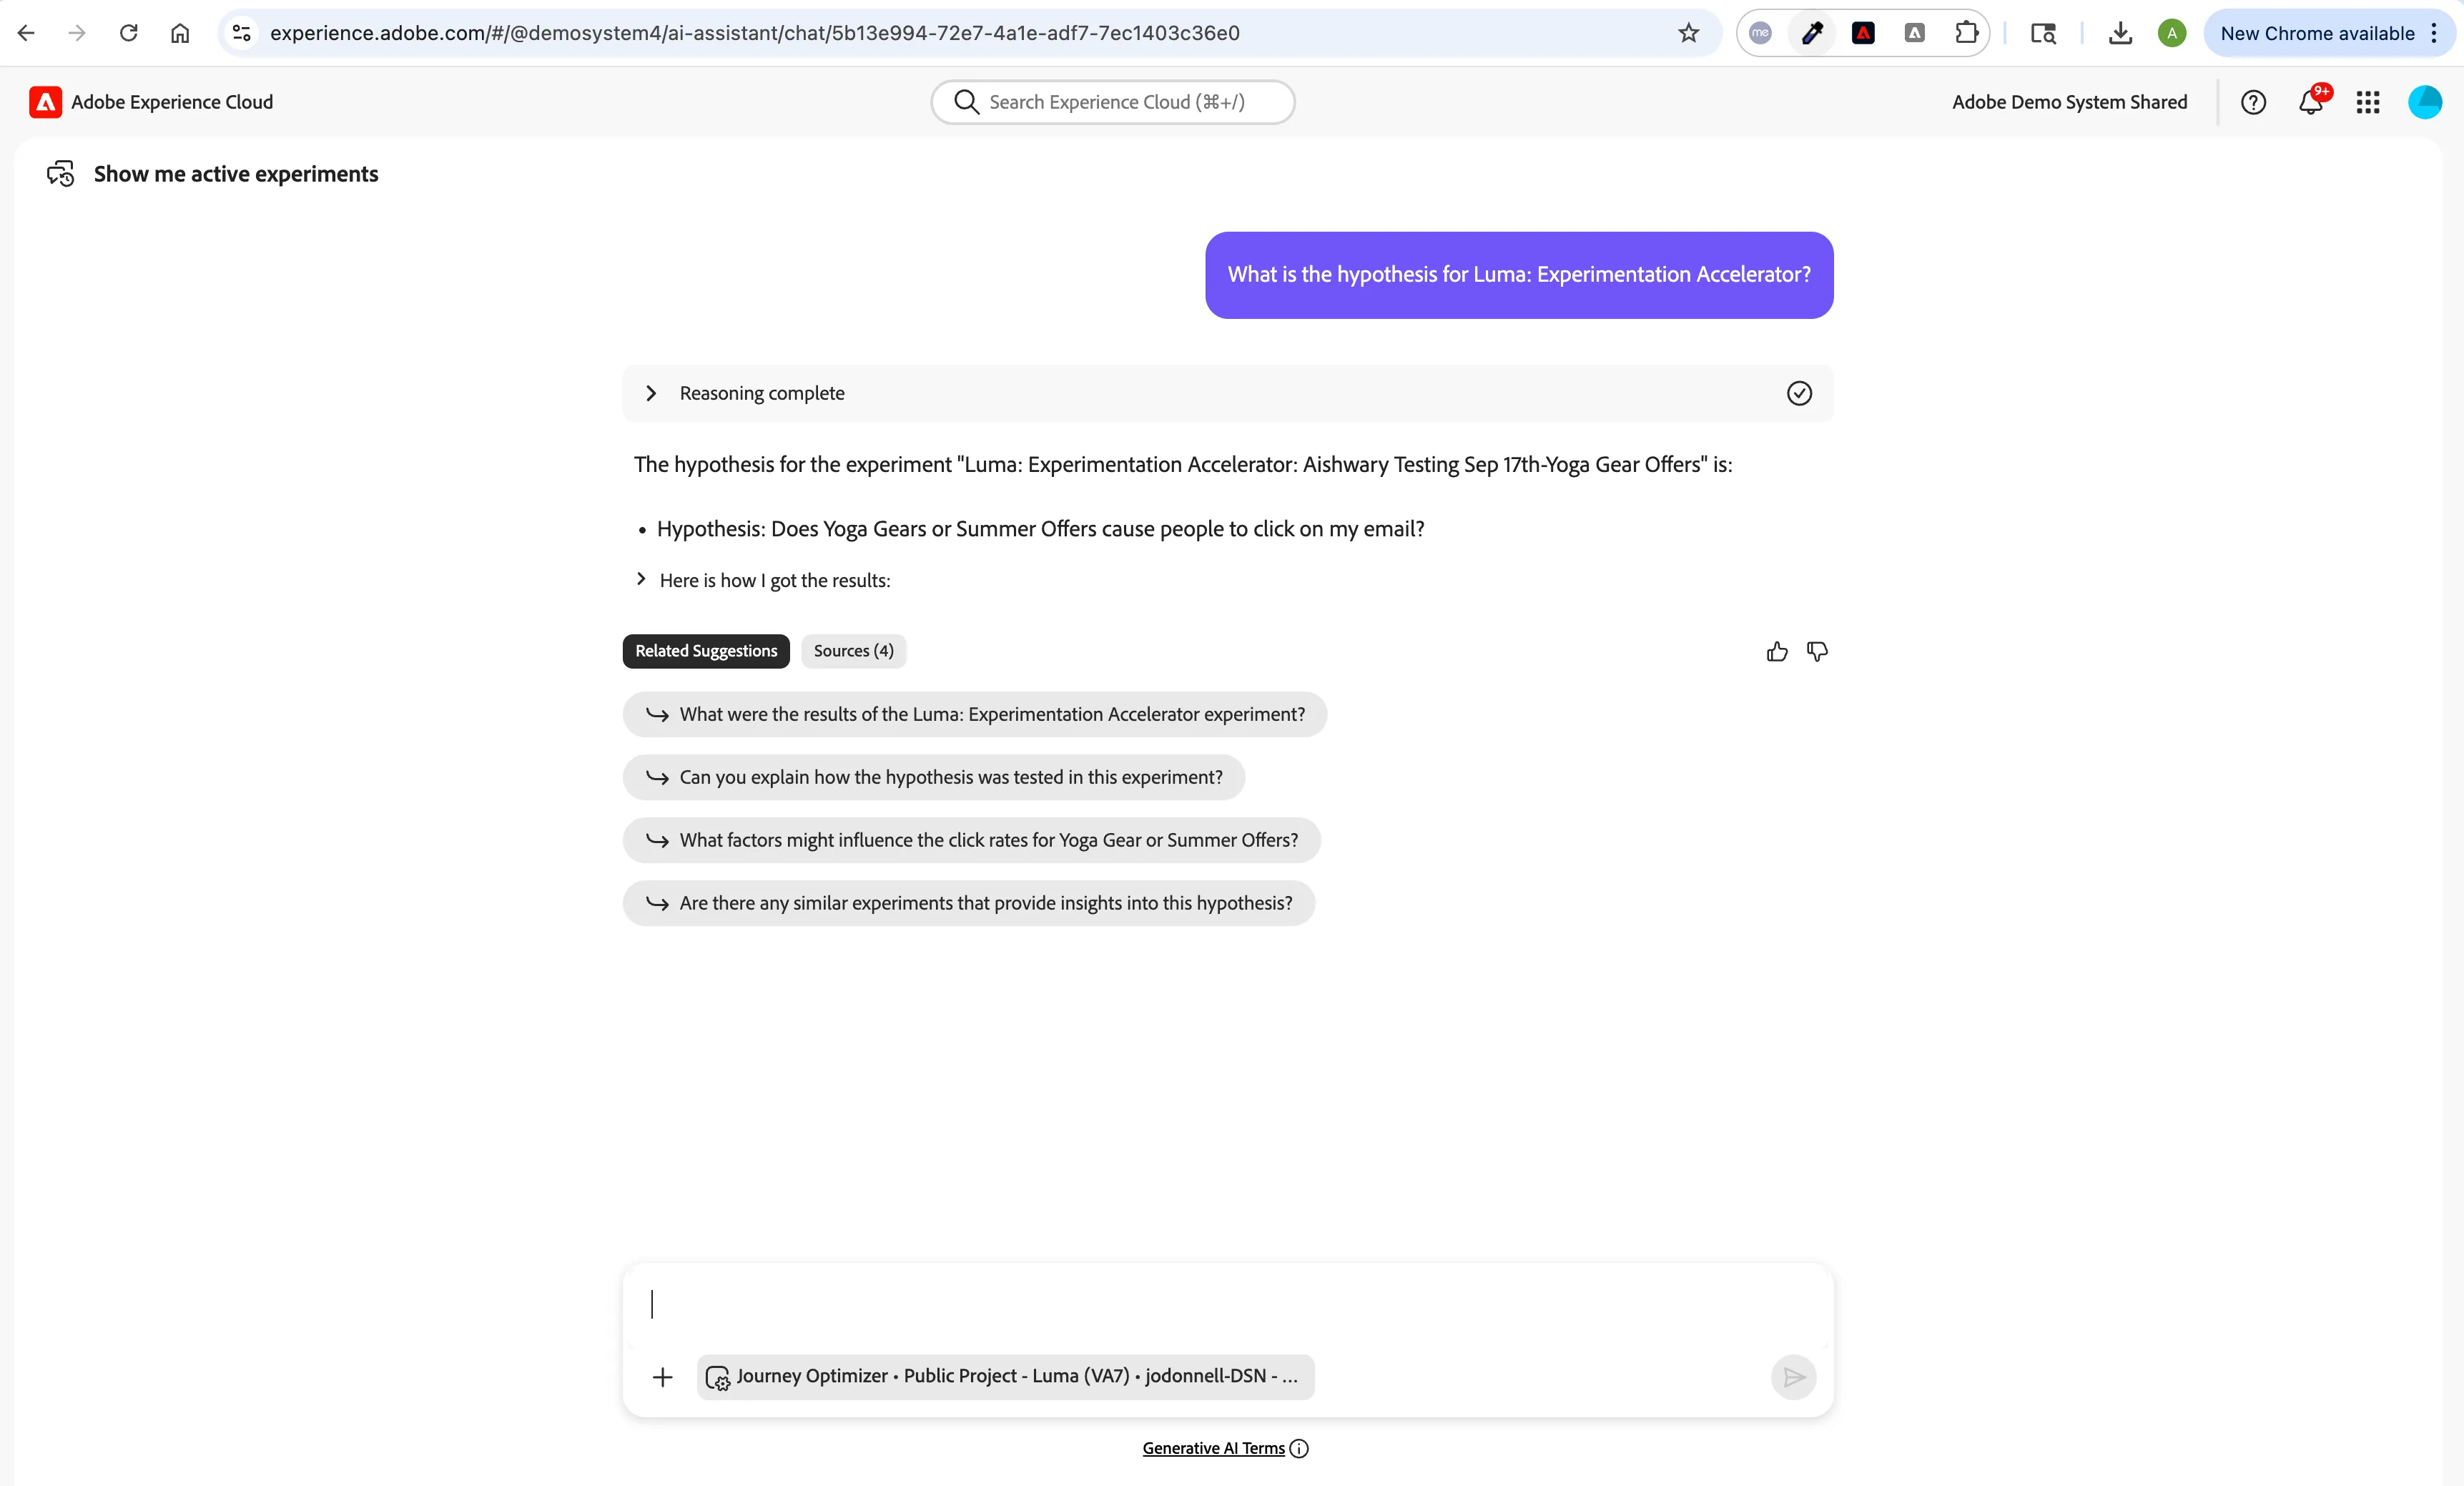
Task: Click the send message arrow button
Action: click(x=1794, y=1377)
